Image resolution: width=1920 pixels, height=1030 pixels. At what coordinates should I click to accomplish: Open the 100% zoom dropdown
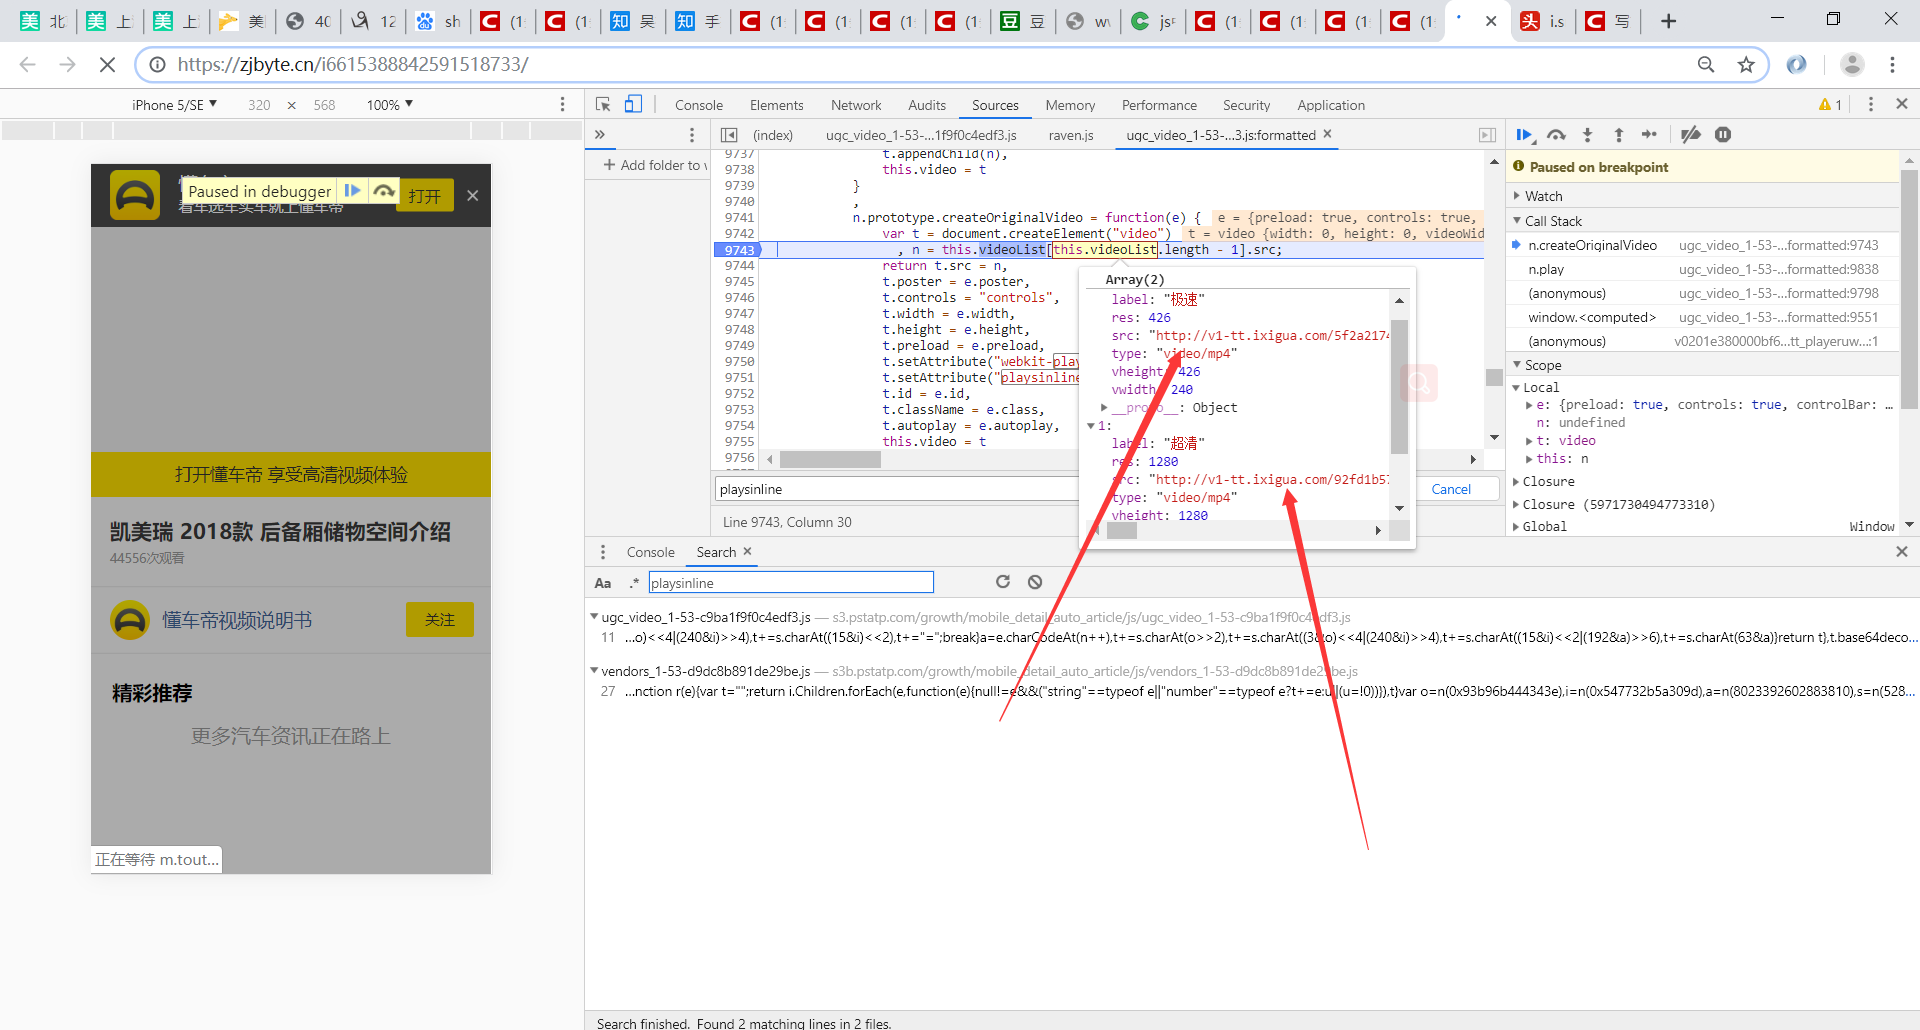(390, 105)
